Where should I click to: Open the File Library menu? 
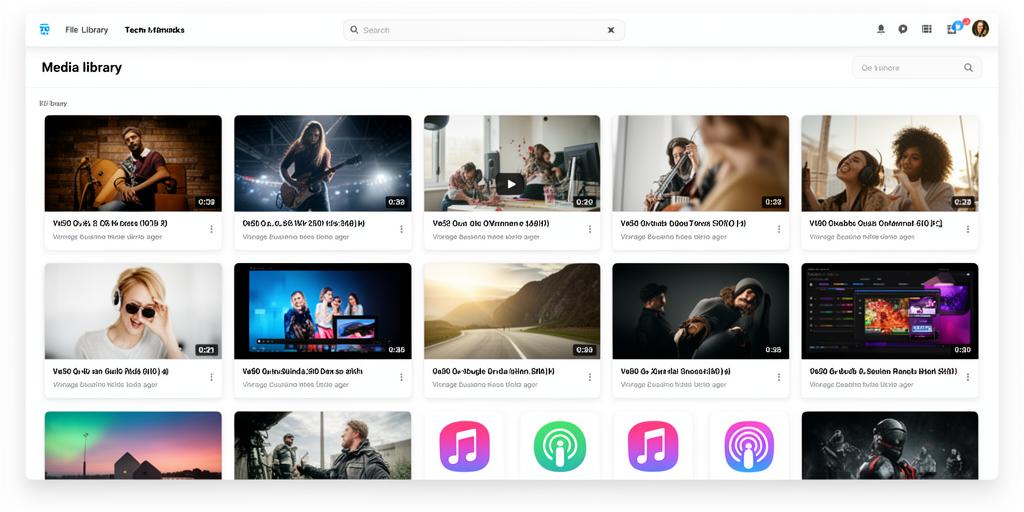coord(86,30)
